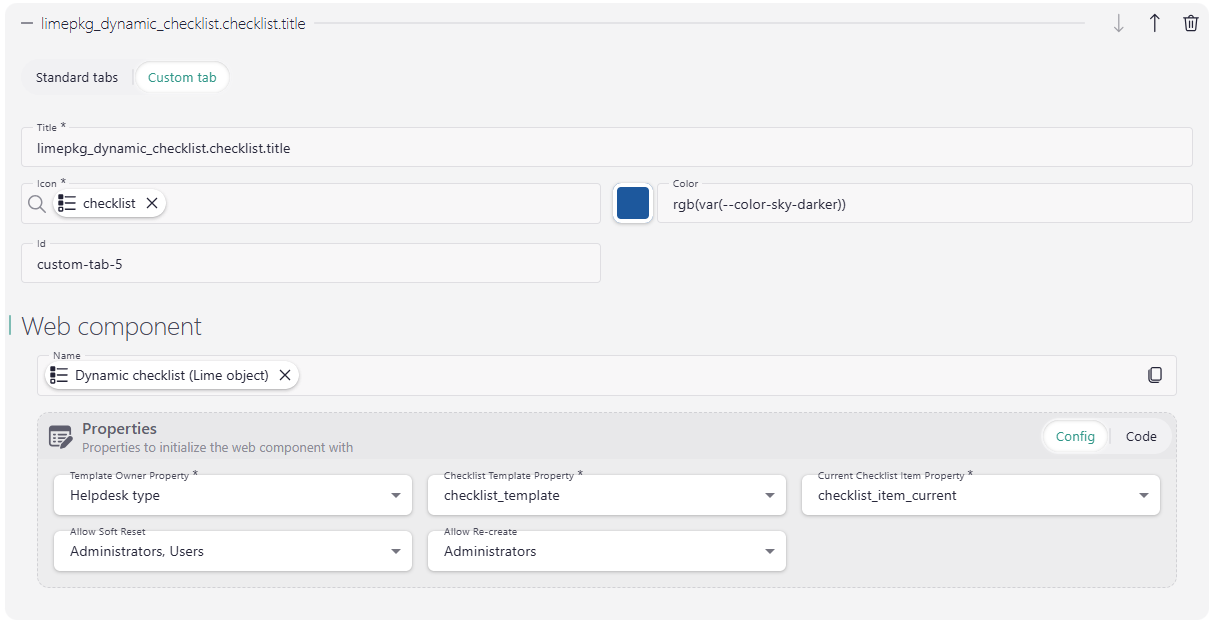
Task: Open Allow Soft Reset dropdown
Action: click(x=233, y=551)
